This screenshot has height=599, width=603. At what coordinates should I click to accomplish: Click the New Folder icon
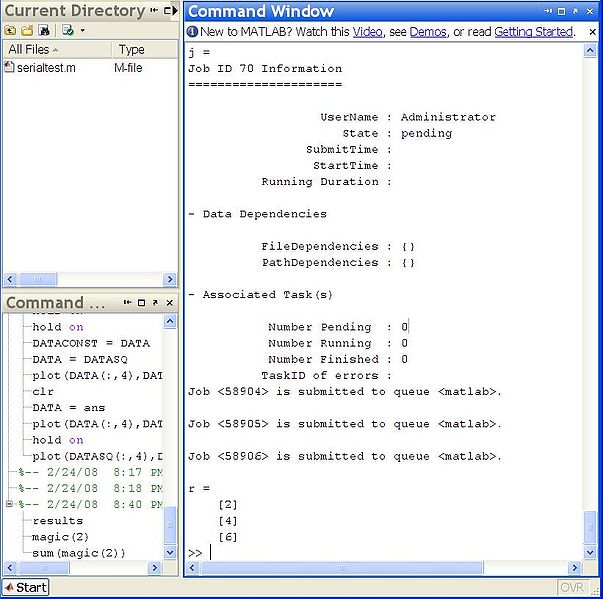click(27, 30)
